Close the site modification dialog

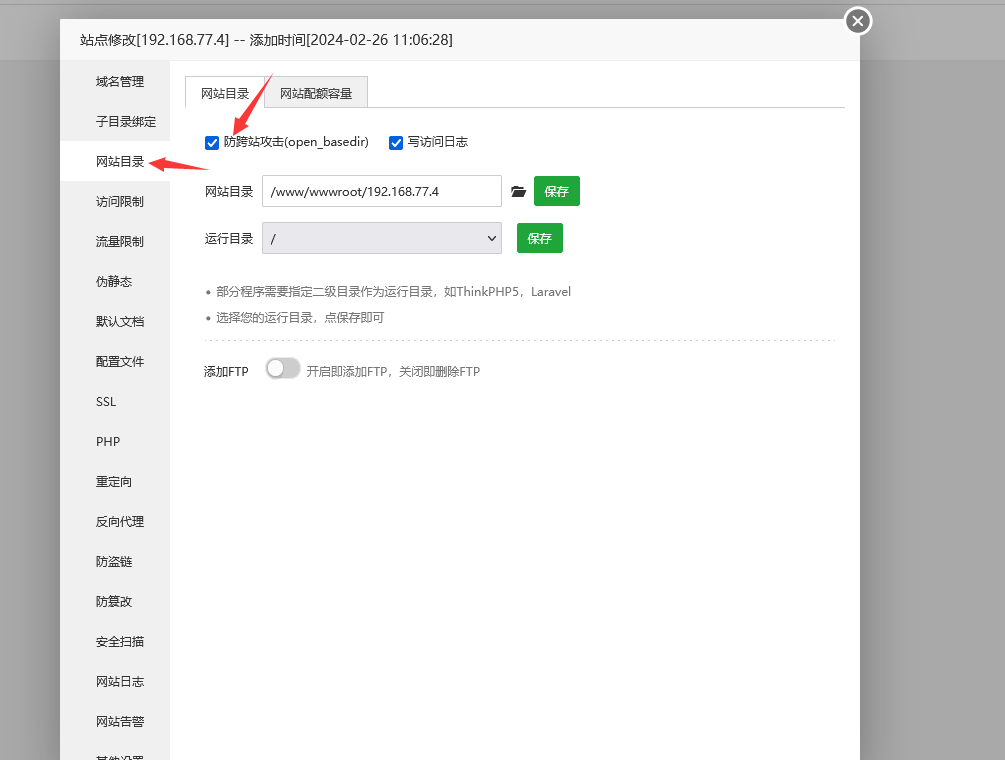pos(858,21)
